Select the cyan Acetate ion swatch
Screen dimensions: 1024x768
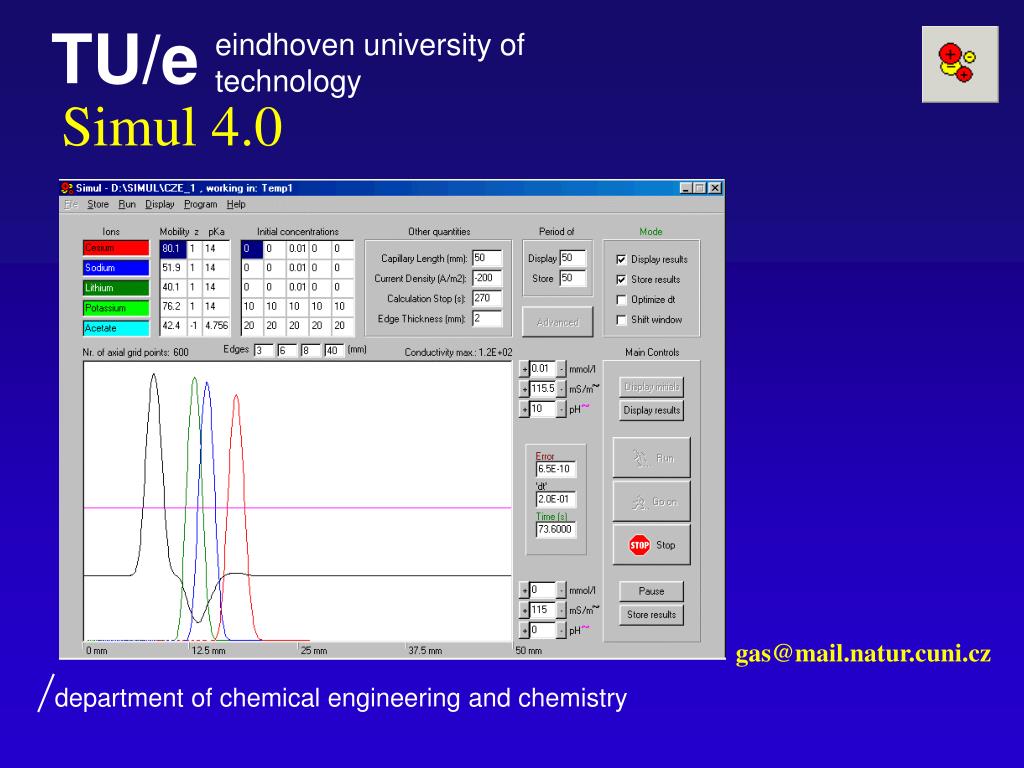pyautogui.click(x=116, y=328)
